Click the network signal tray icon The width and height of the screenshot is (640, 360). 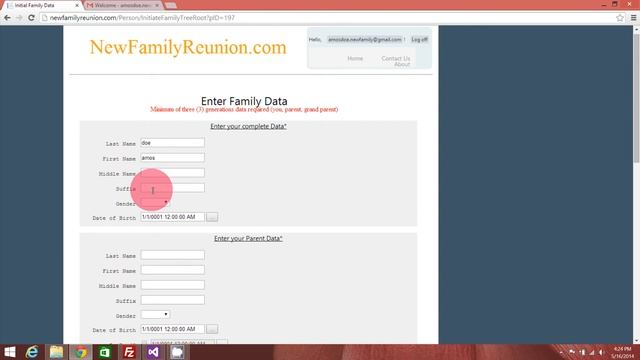coord(591,352)
